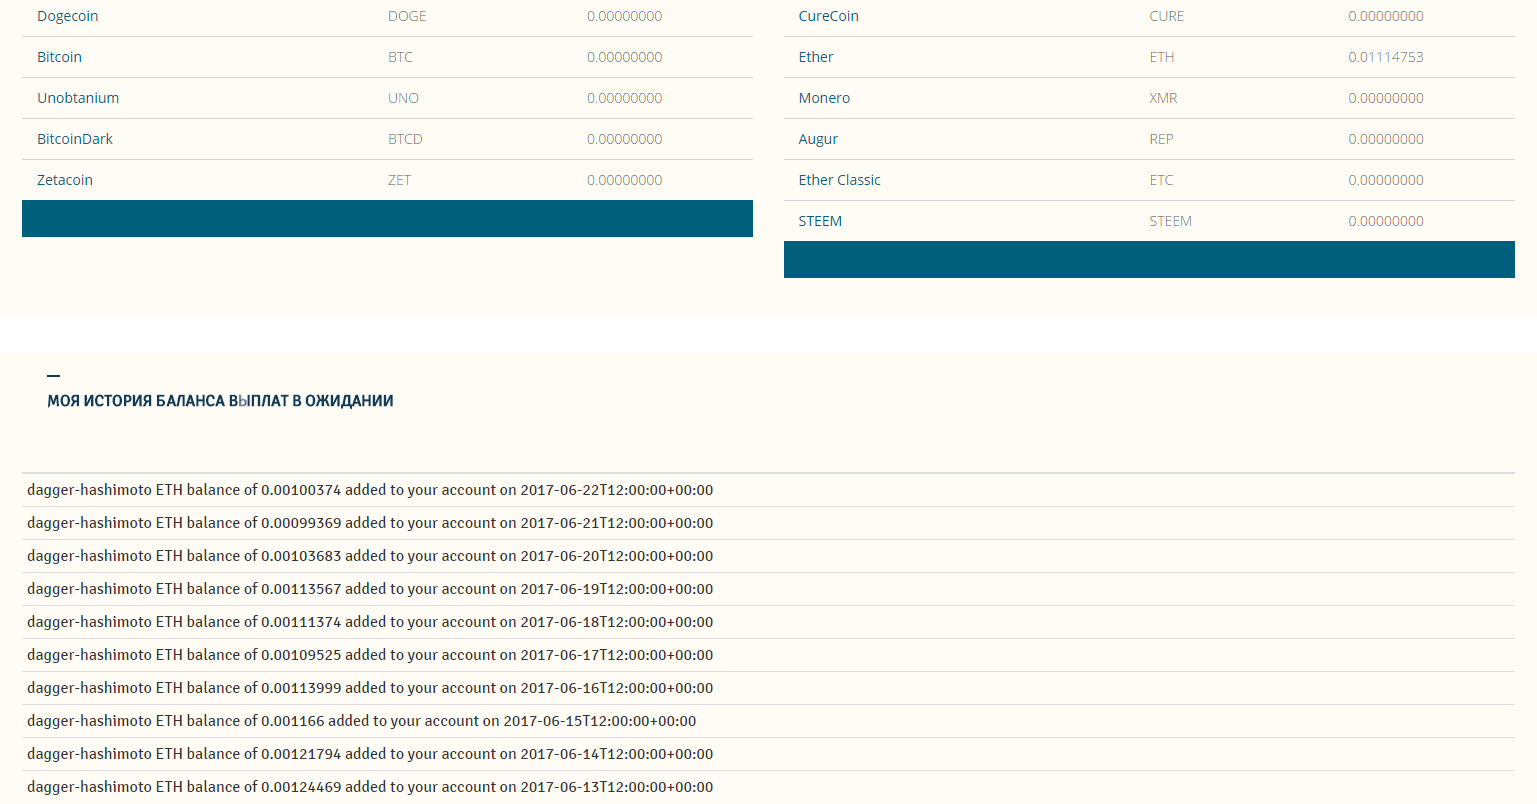
Task: Select the DOGE ticker symbol
Action: (407, 16)
